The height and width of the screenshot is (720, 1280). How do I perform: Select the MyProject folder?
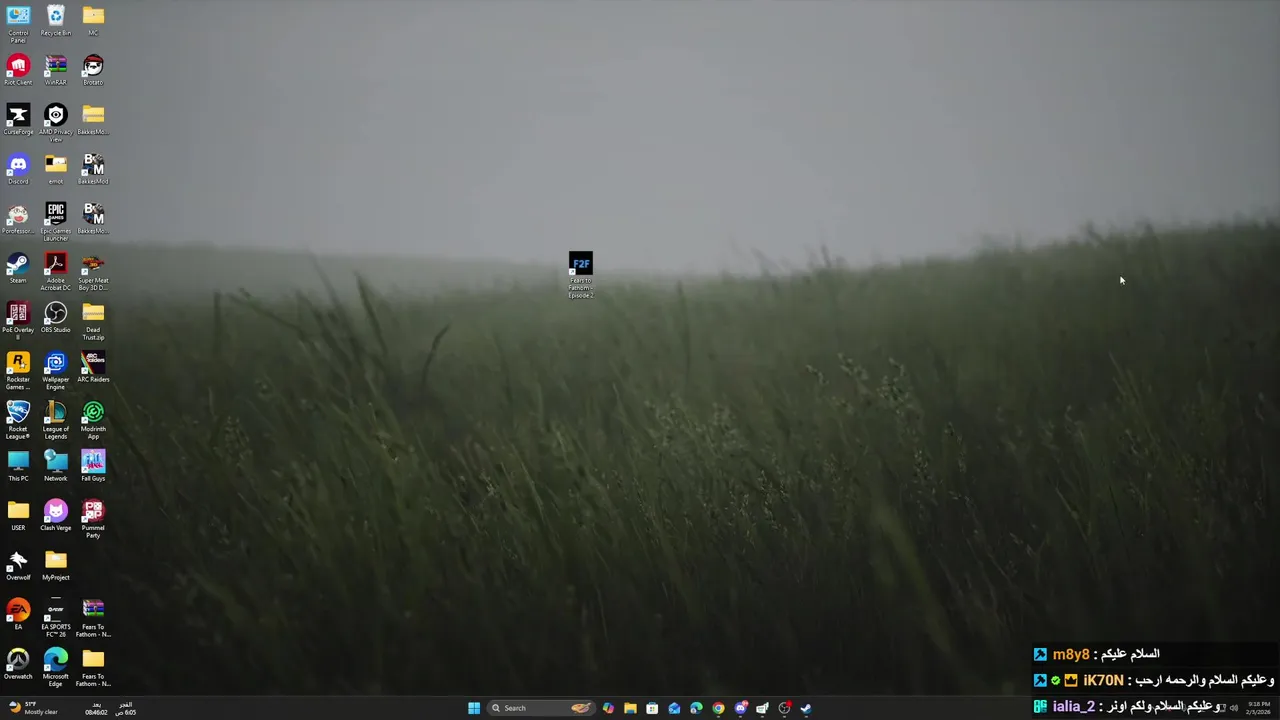tap(55, 565)
